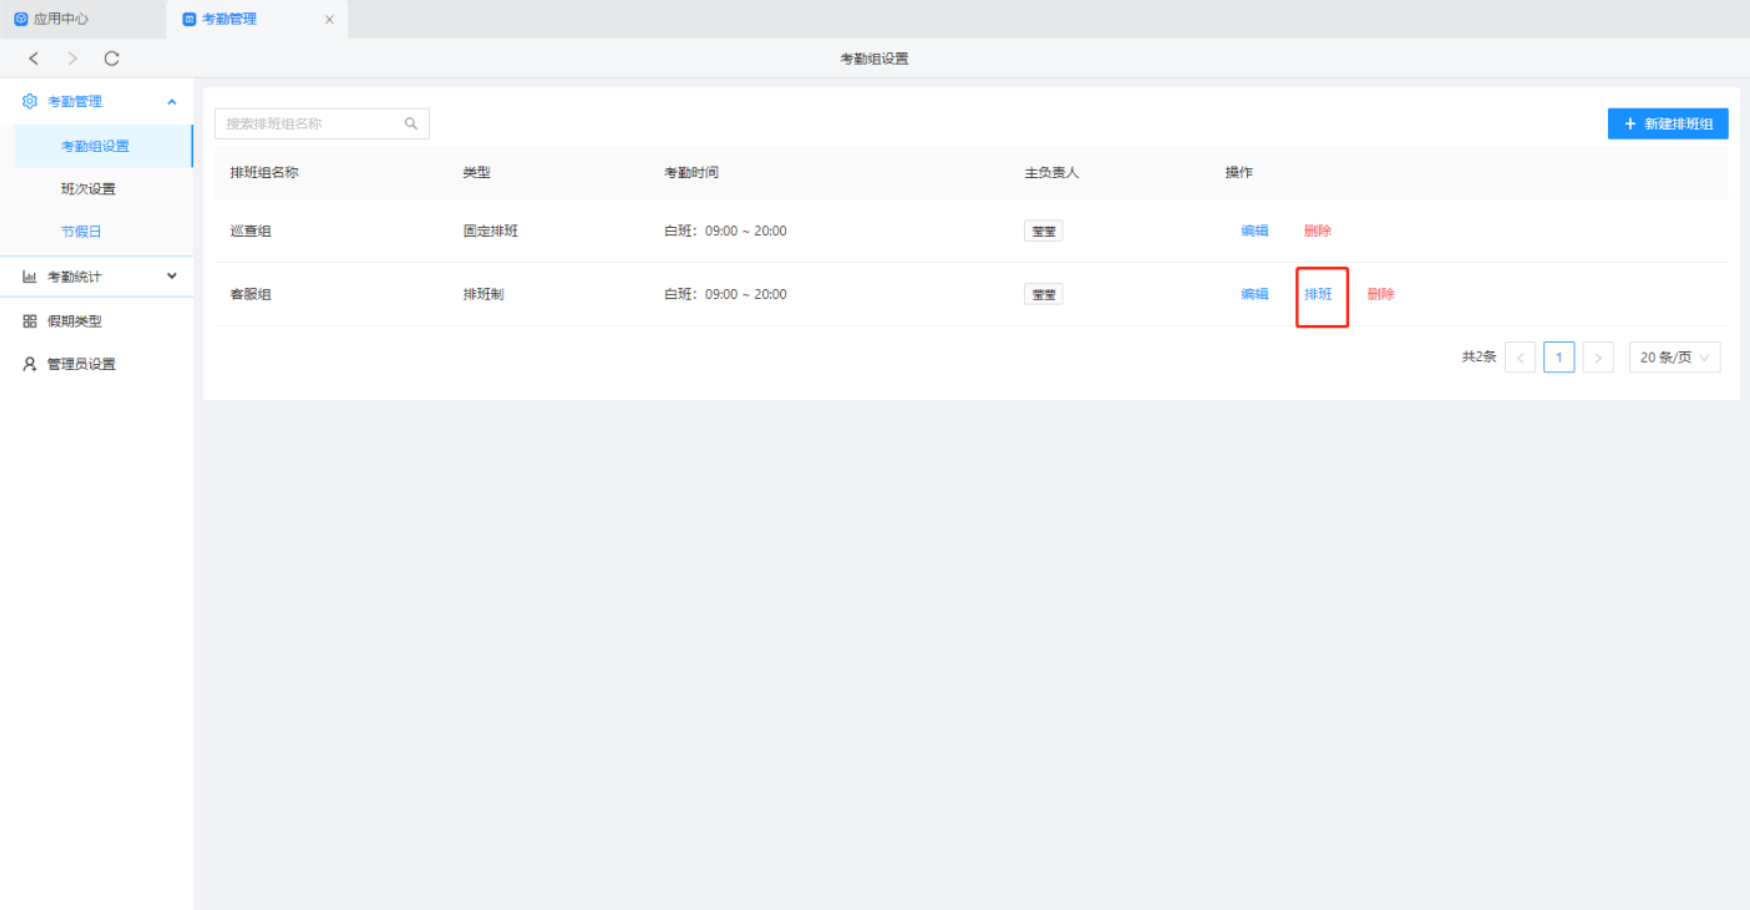Open 假期类型 from the sidebar
Image resolution: width=1750 pixels, height=910 pixels.
(x=75, y=321)
